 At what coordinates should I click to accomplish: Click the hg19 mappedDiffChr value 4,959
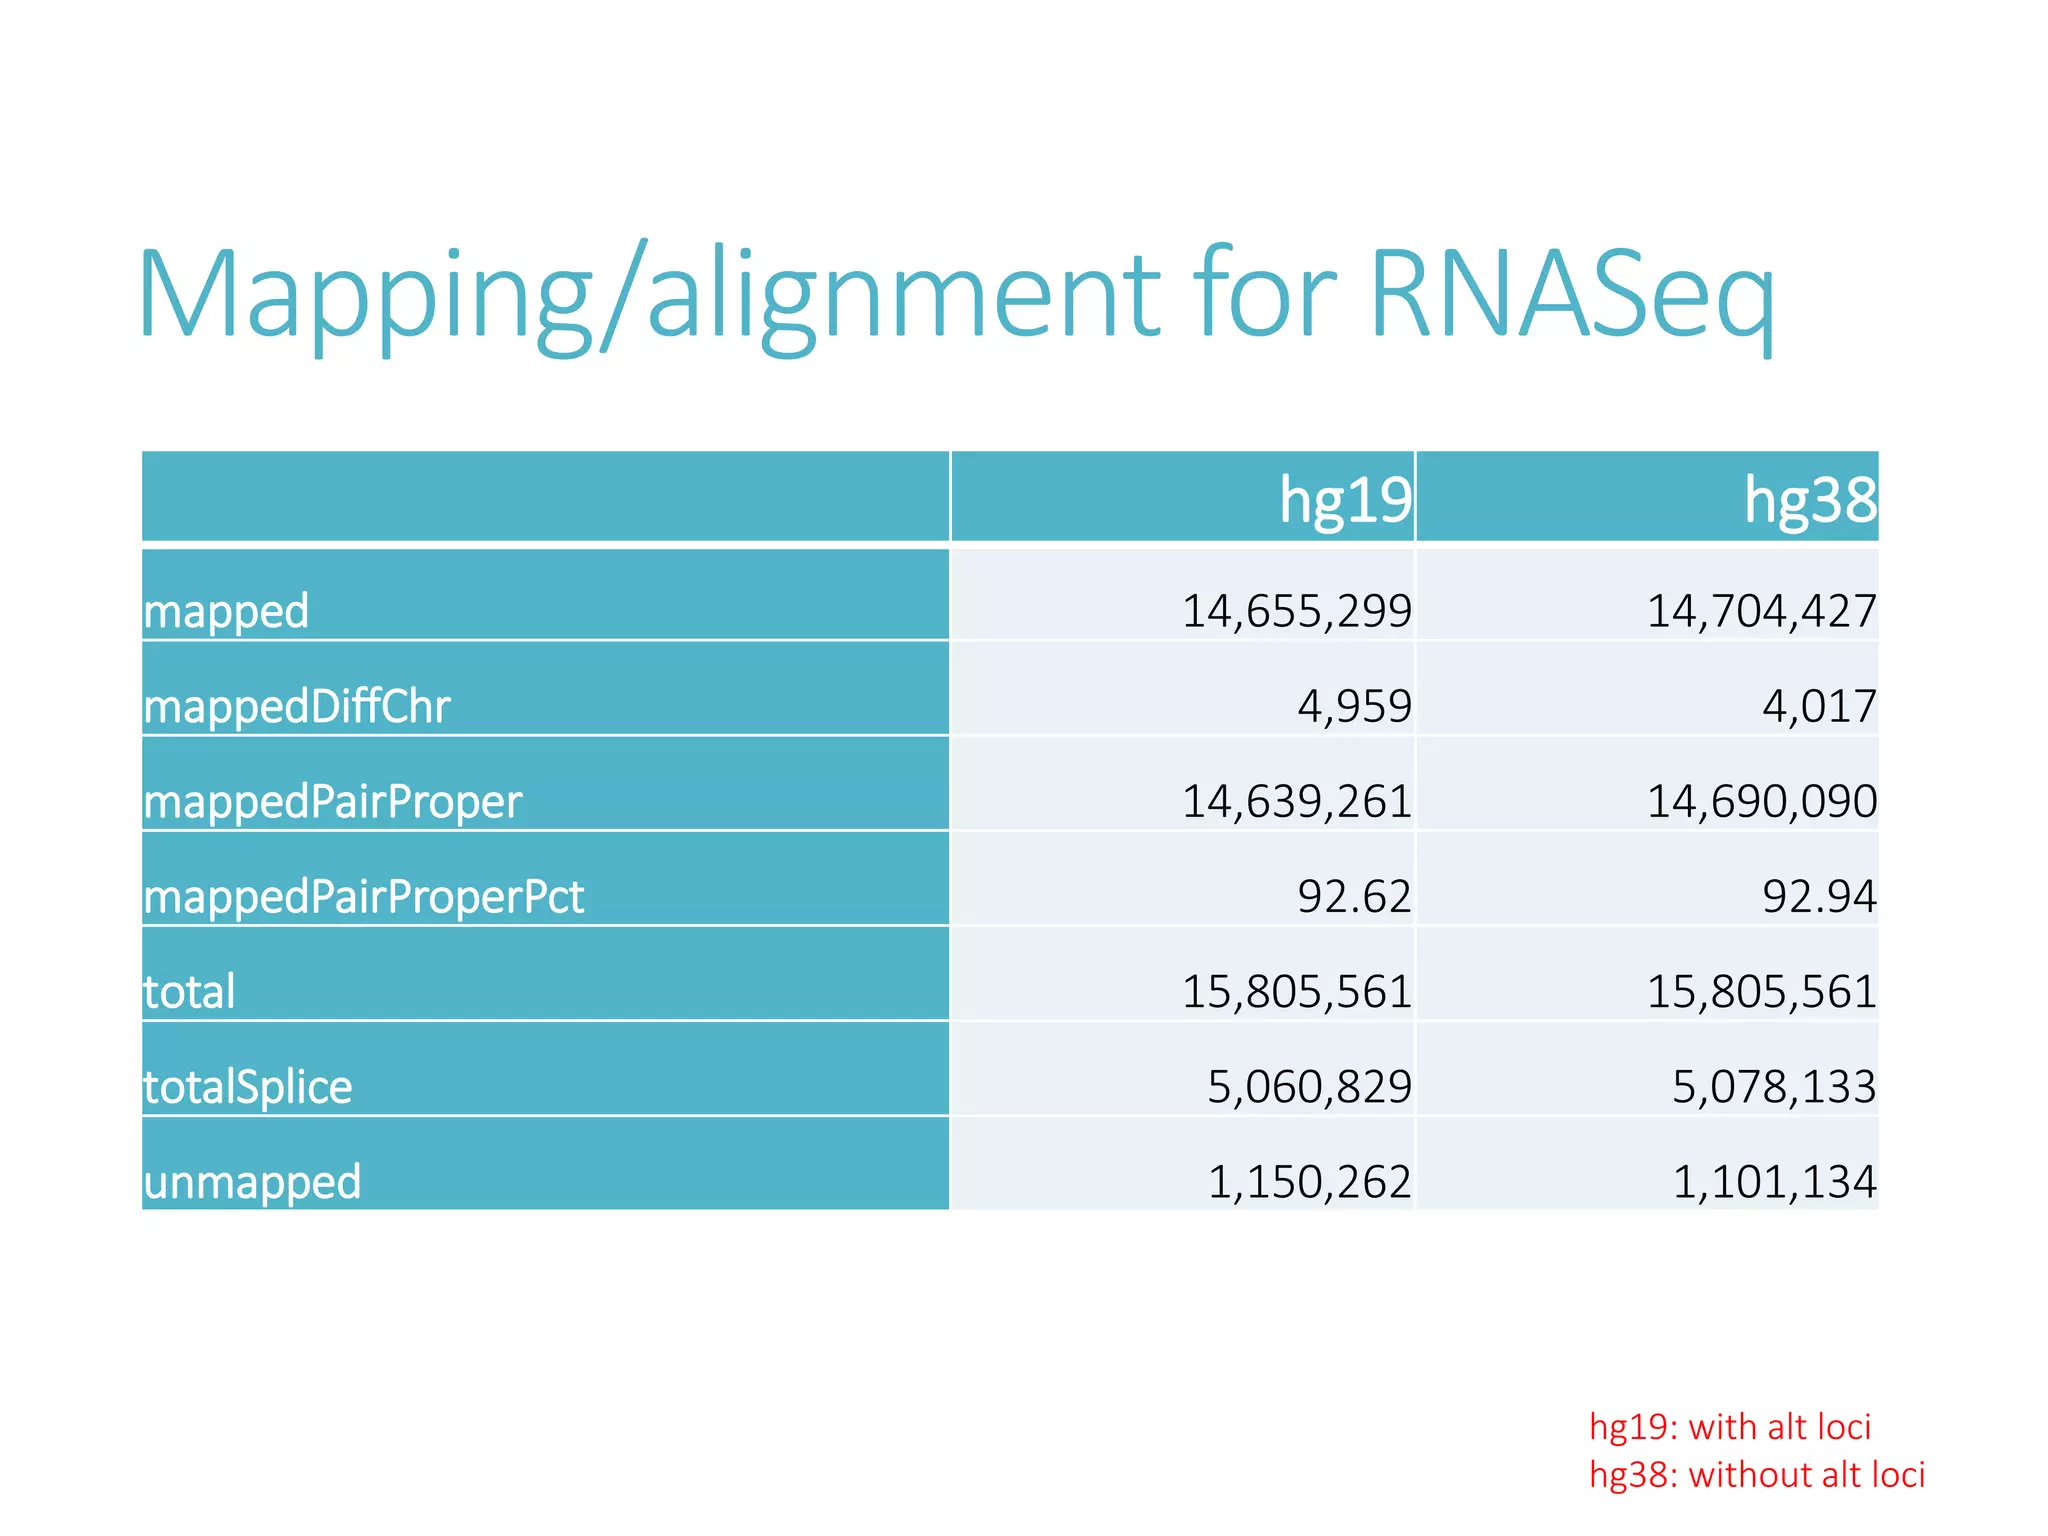(x=1354, y=706)
